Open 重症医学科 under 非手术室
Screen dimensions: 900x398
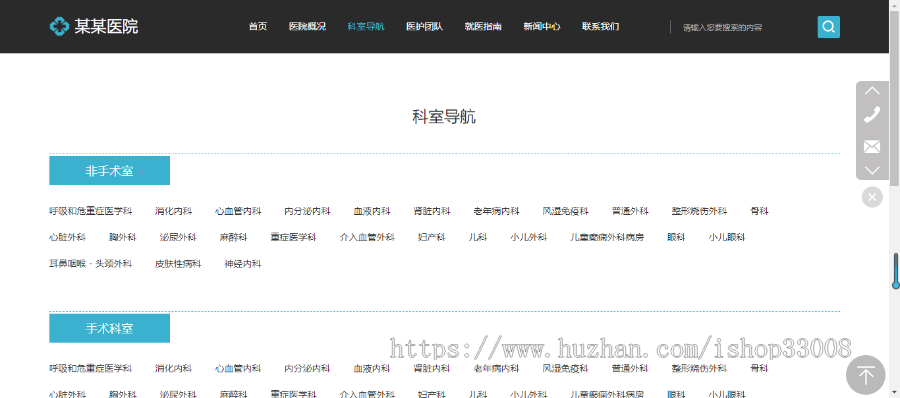pos(293,237)
